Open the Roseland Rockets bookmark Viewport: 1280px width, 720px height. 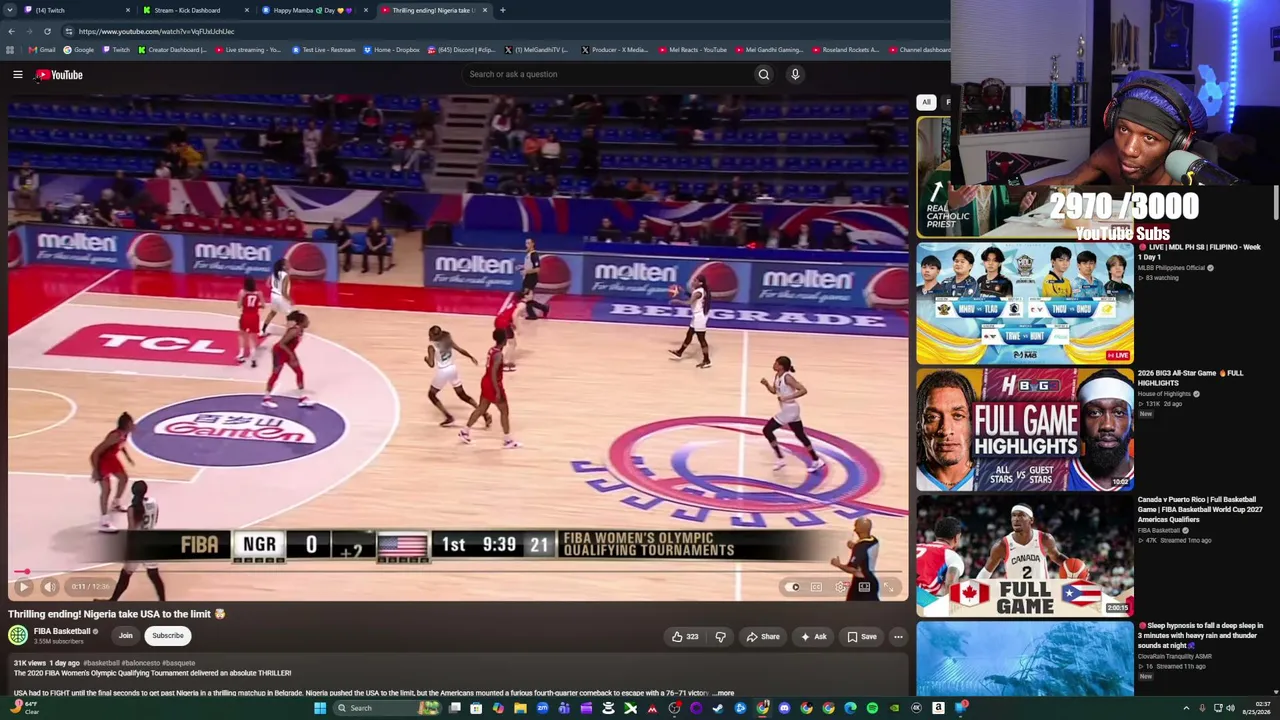[845, 50]
